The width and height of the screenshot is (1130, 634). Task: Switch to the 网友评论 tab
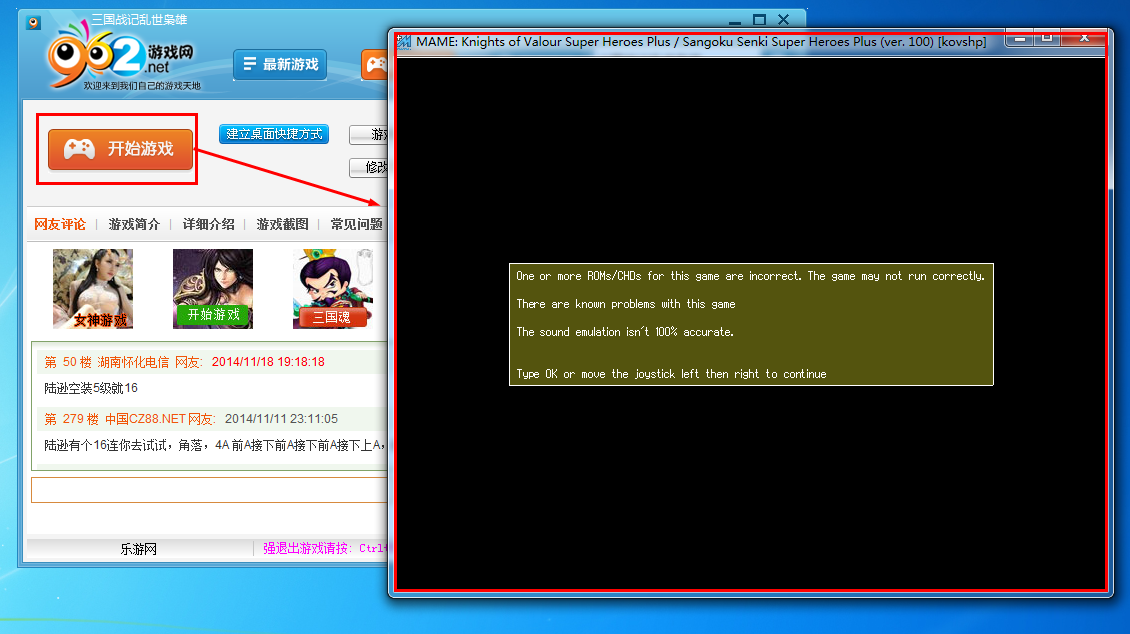(x=60, y=224)
